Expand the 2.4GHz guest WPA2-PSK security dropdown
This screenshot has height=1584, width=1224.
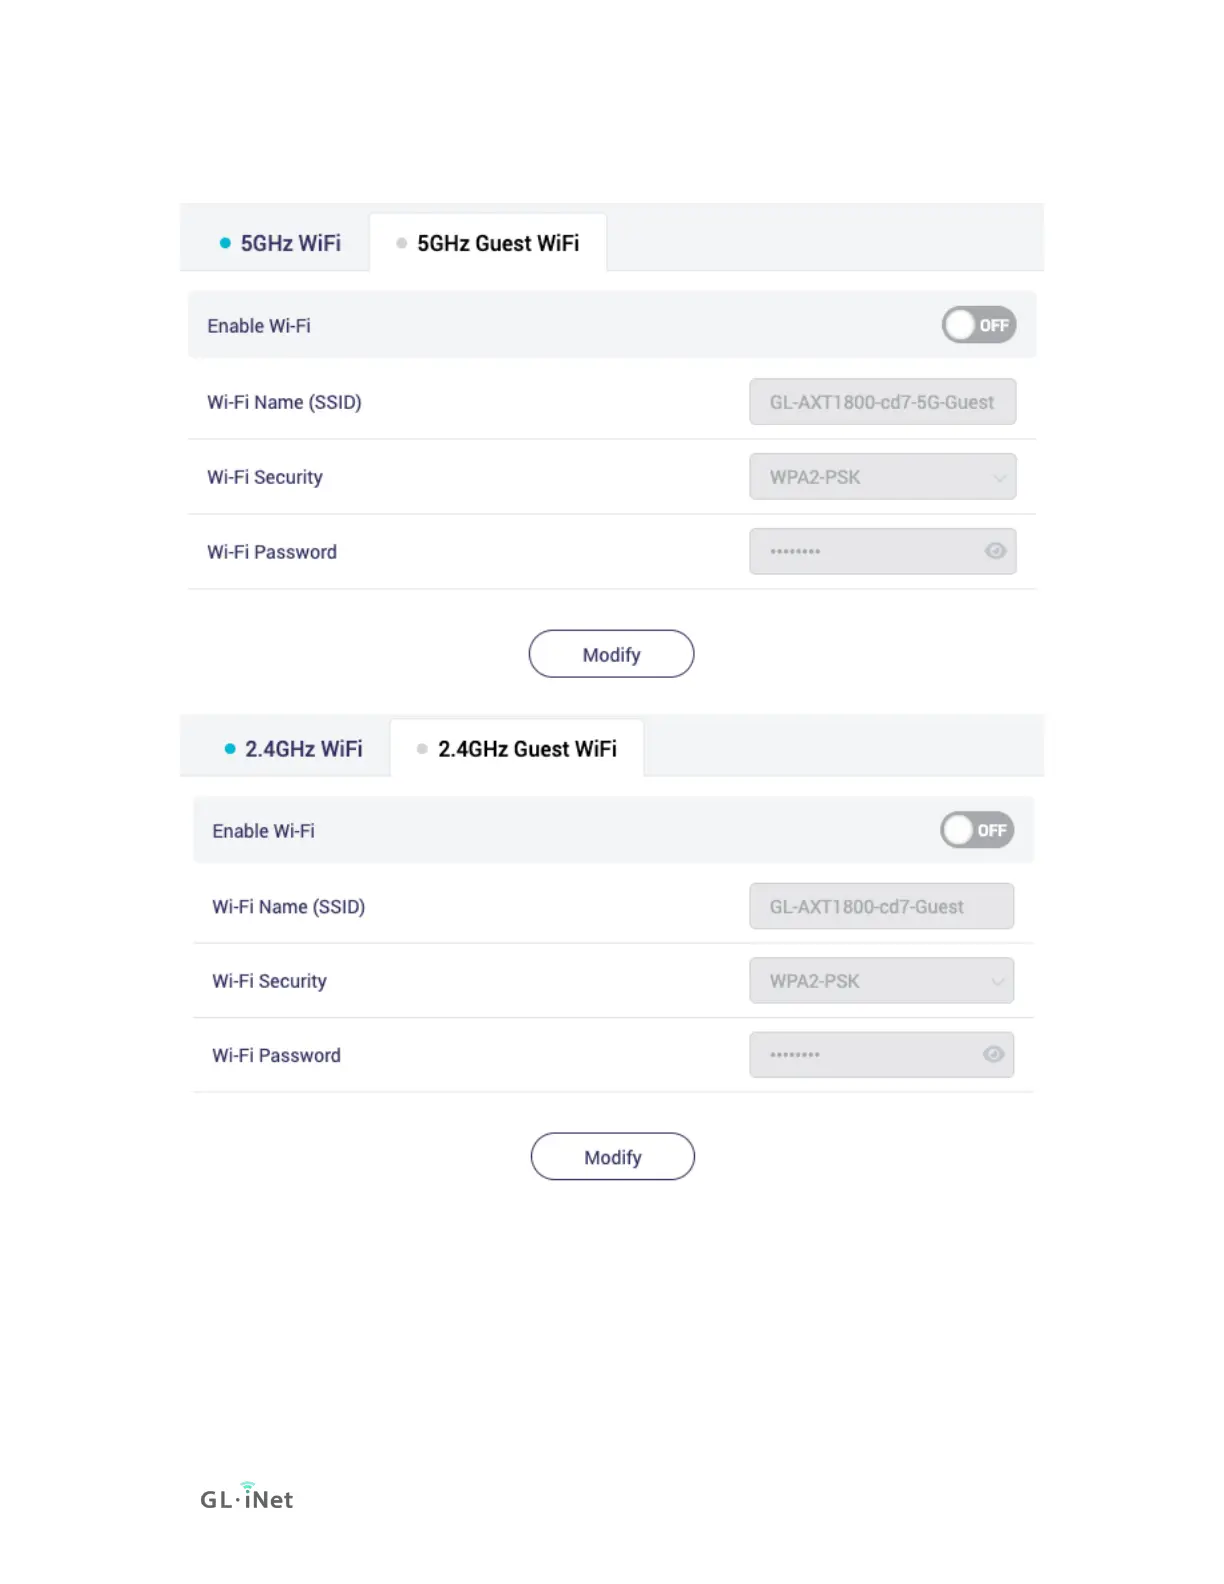(882, 981)
